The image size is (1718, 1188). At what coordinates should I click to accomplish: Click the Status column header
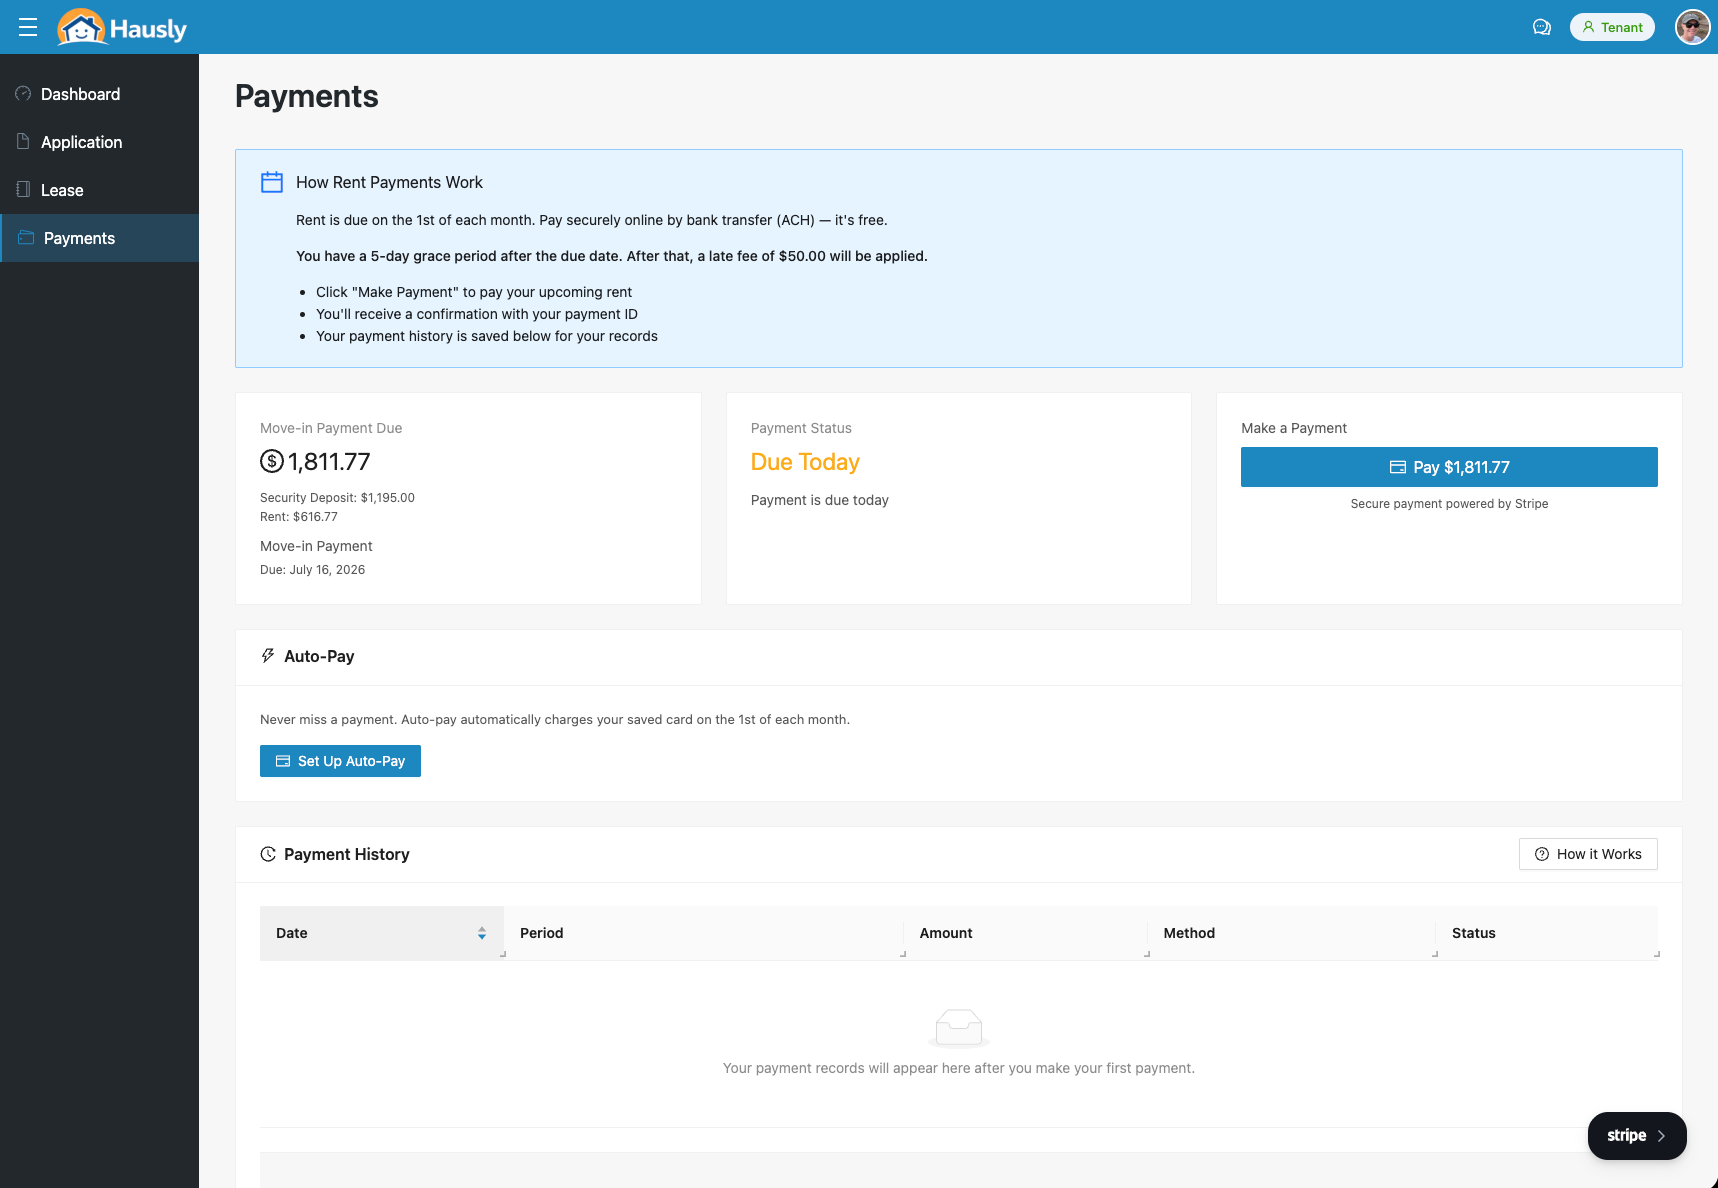(1547, 933)
